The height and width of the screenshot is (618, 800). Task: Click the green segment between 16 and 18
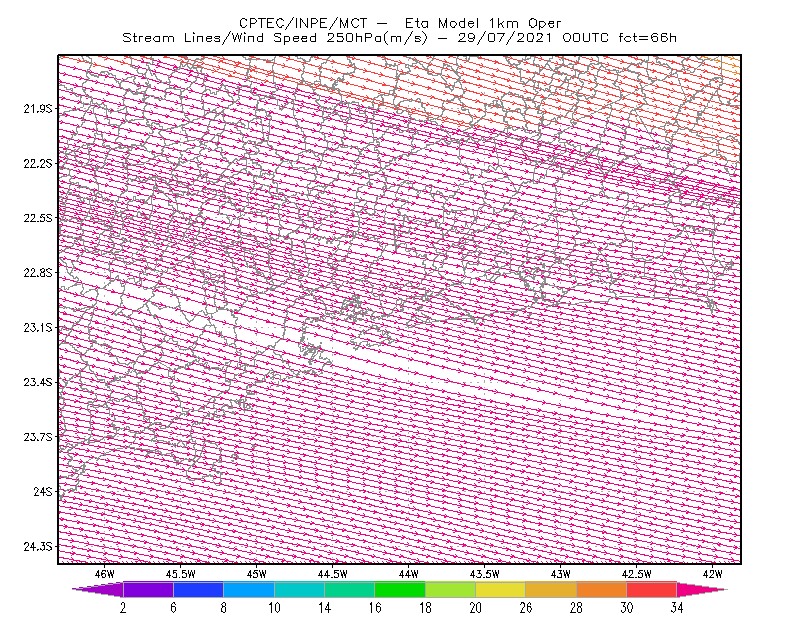(400, 589)
